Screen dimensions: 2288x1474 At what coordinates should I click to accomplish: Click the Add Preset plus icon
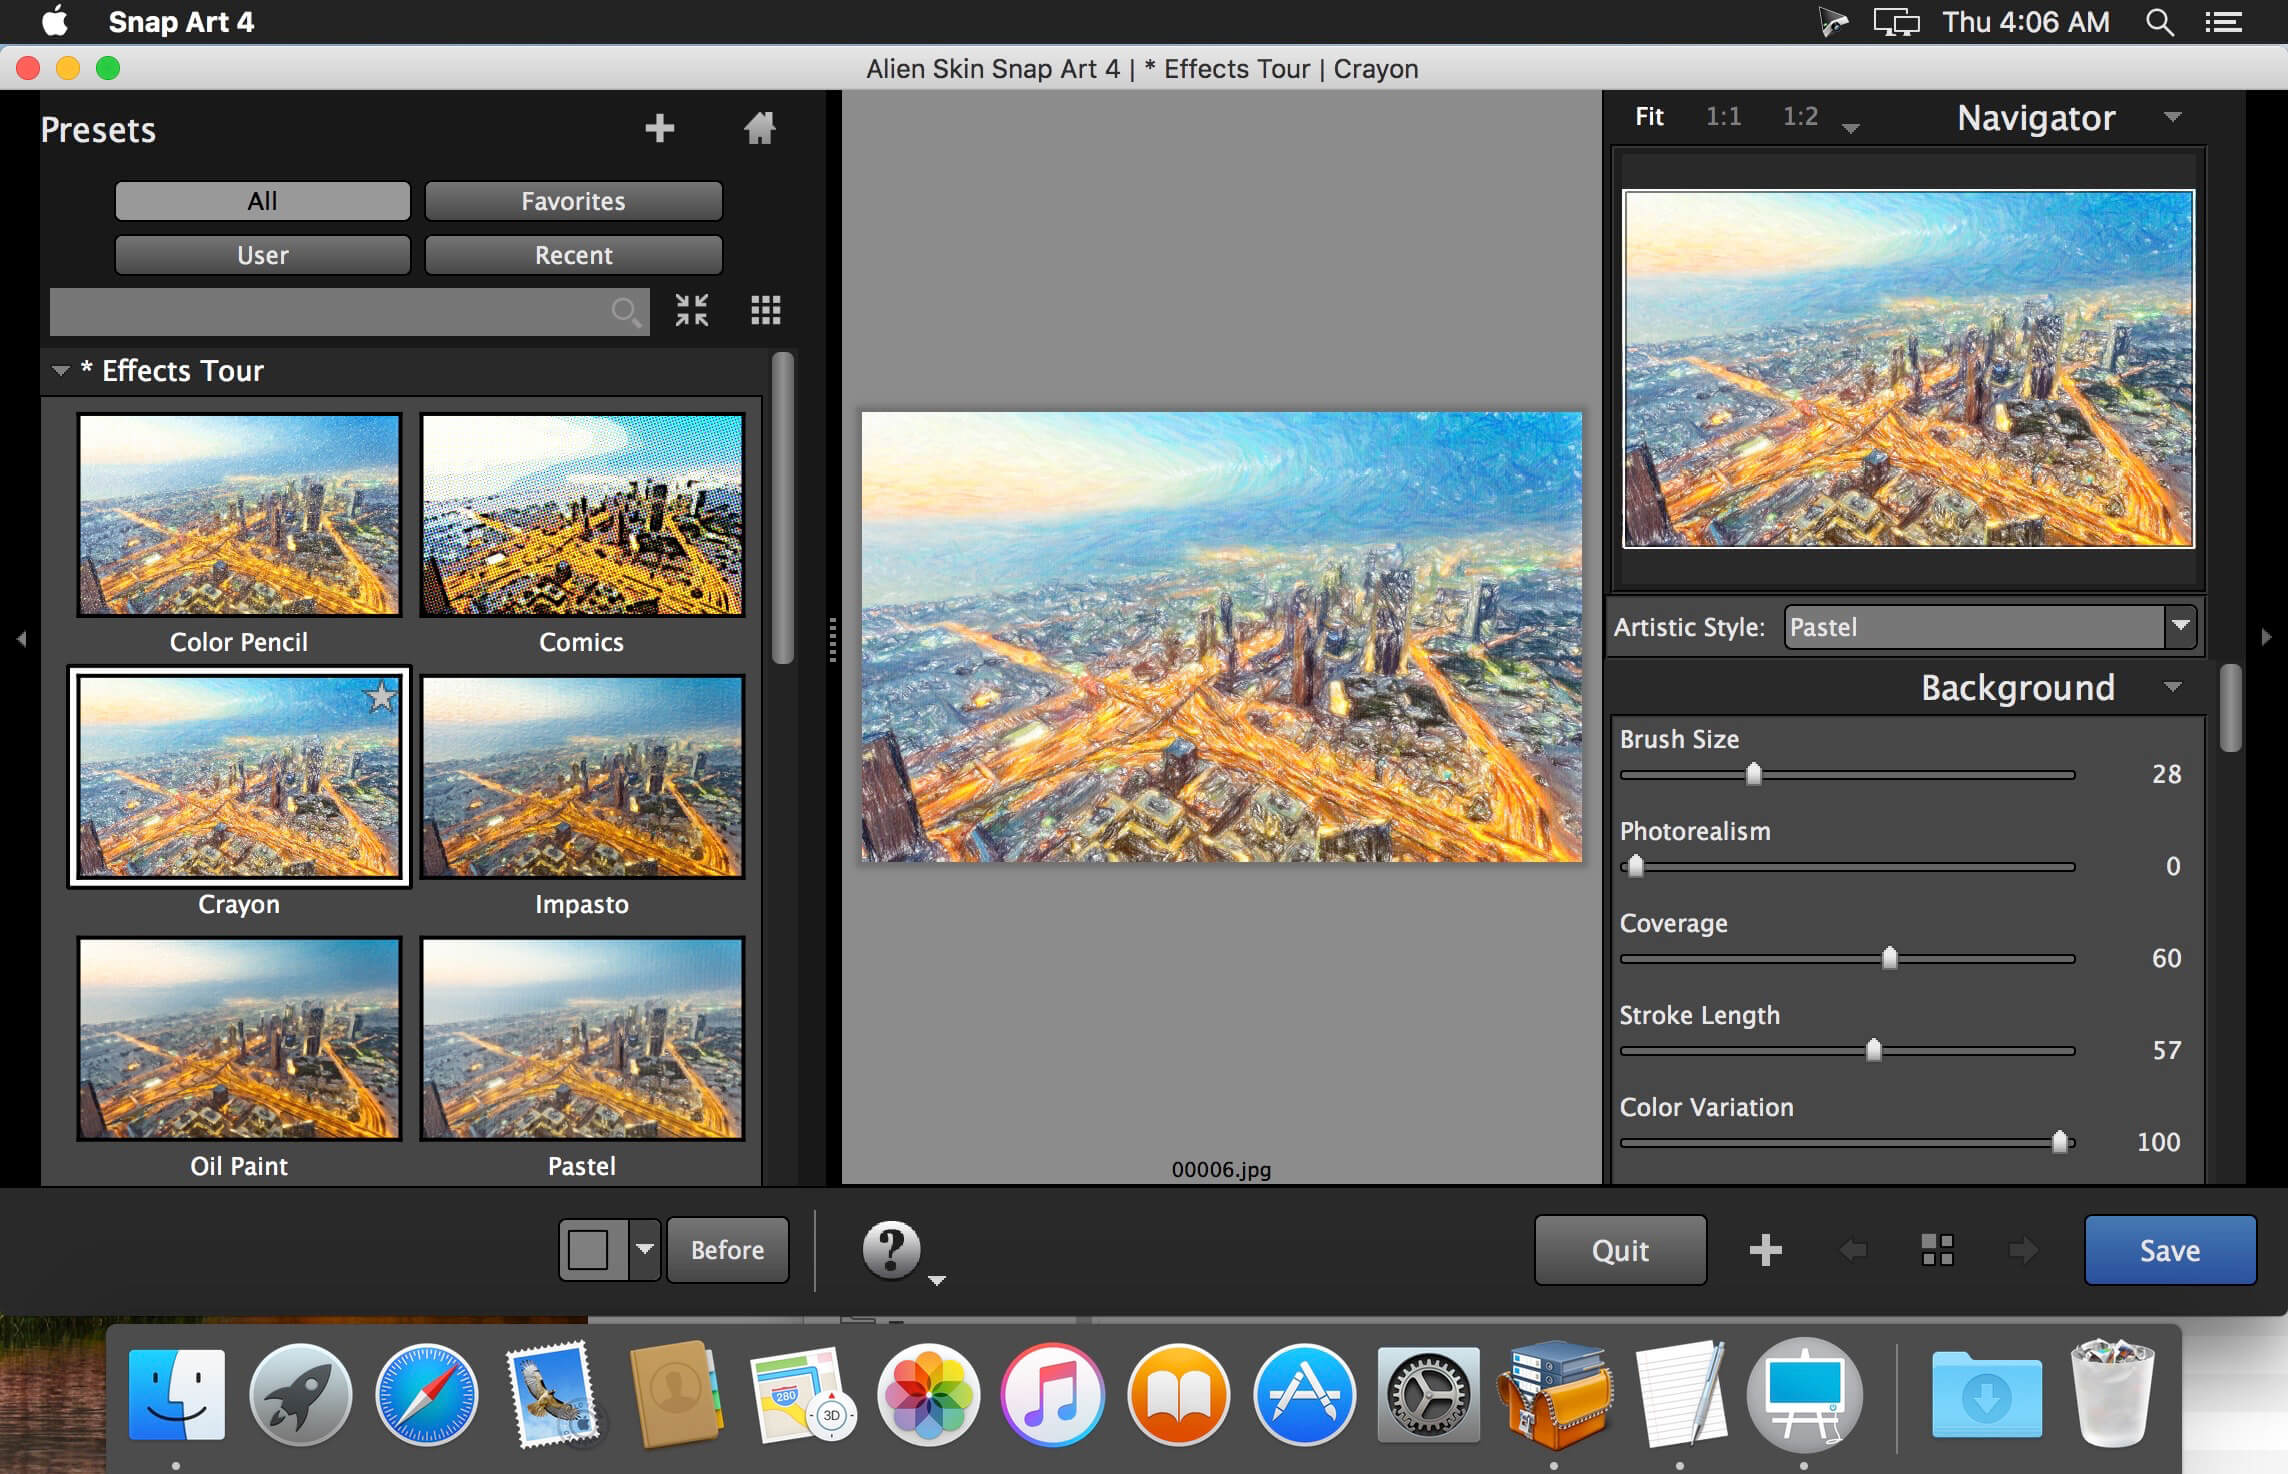point(659,123)
